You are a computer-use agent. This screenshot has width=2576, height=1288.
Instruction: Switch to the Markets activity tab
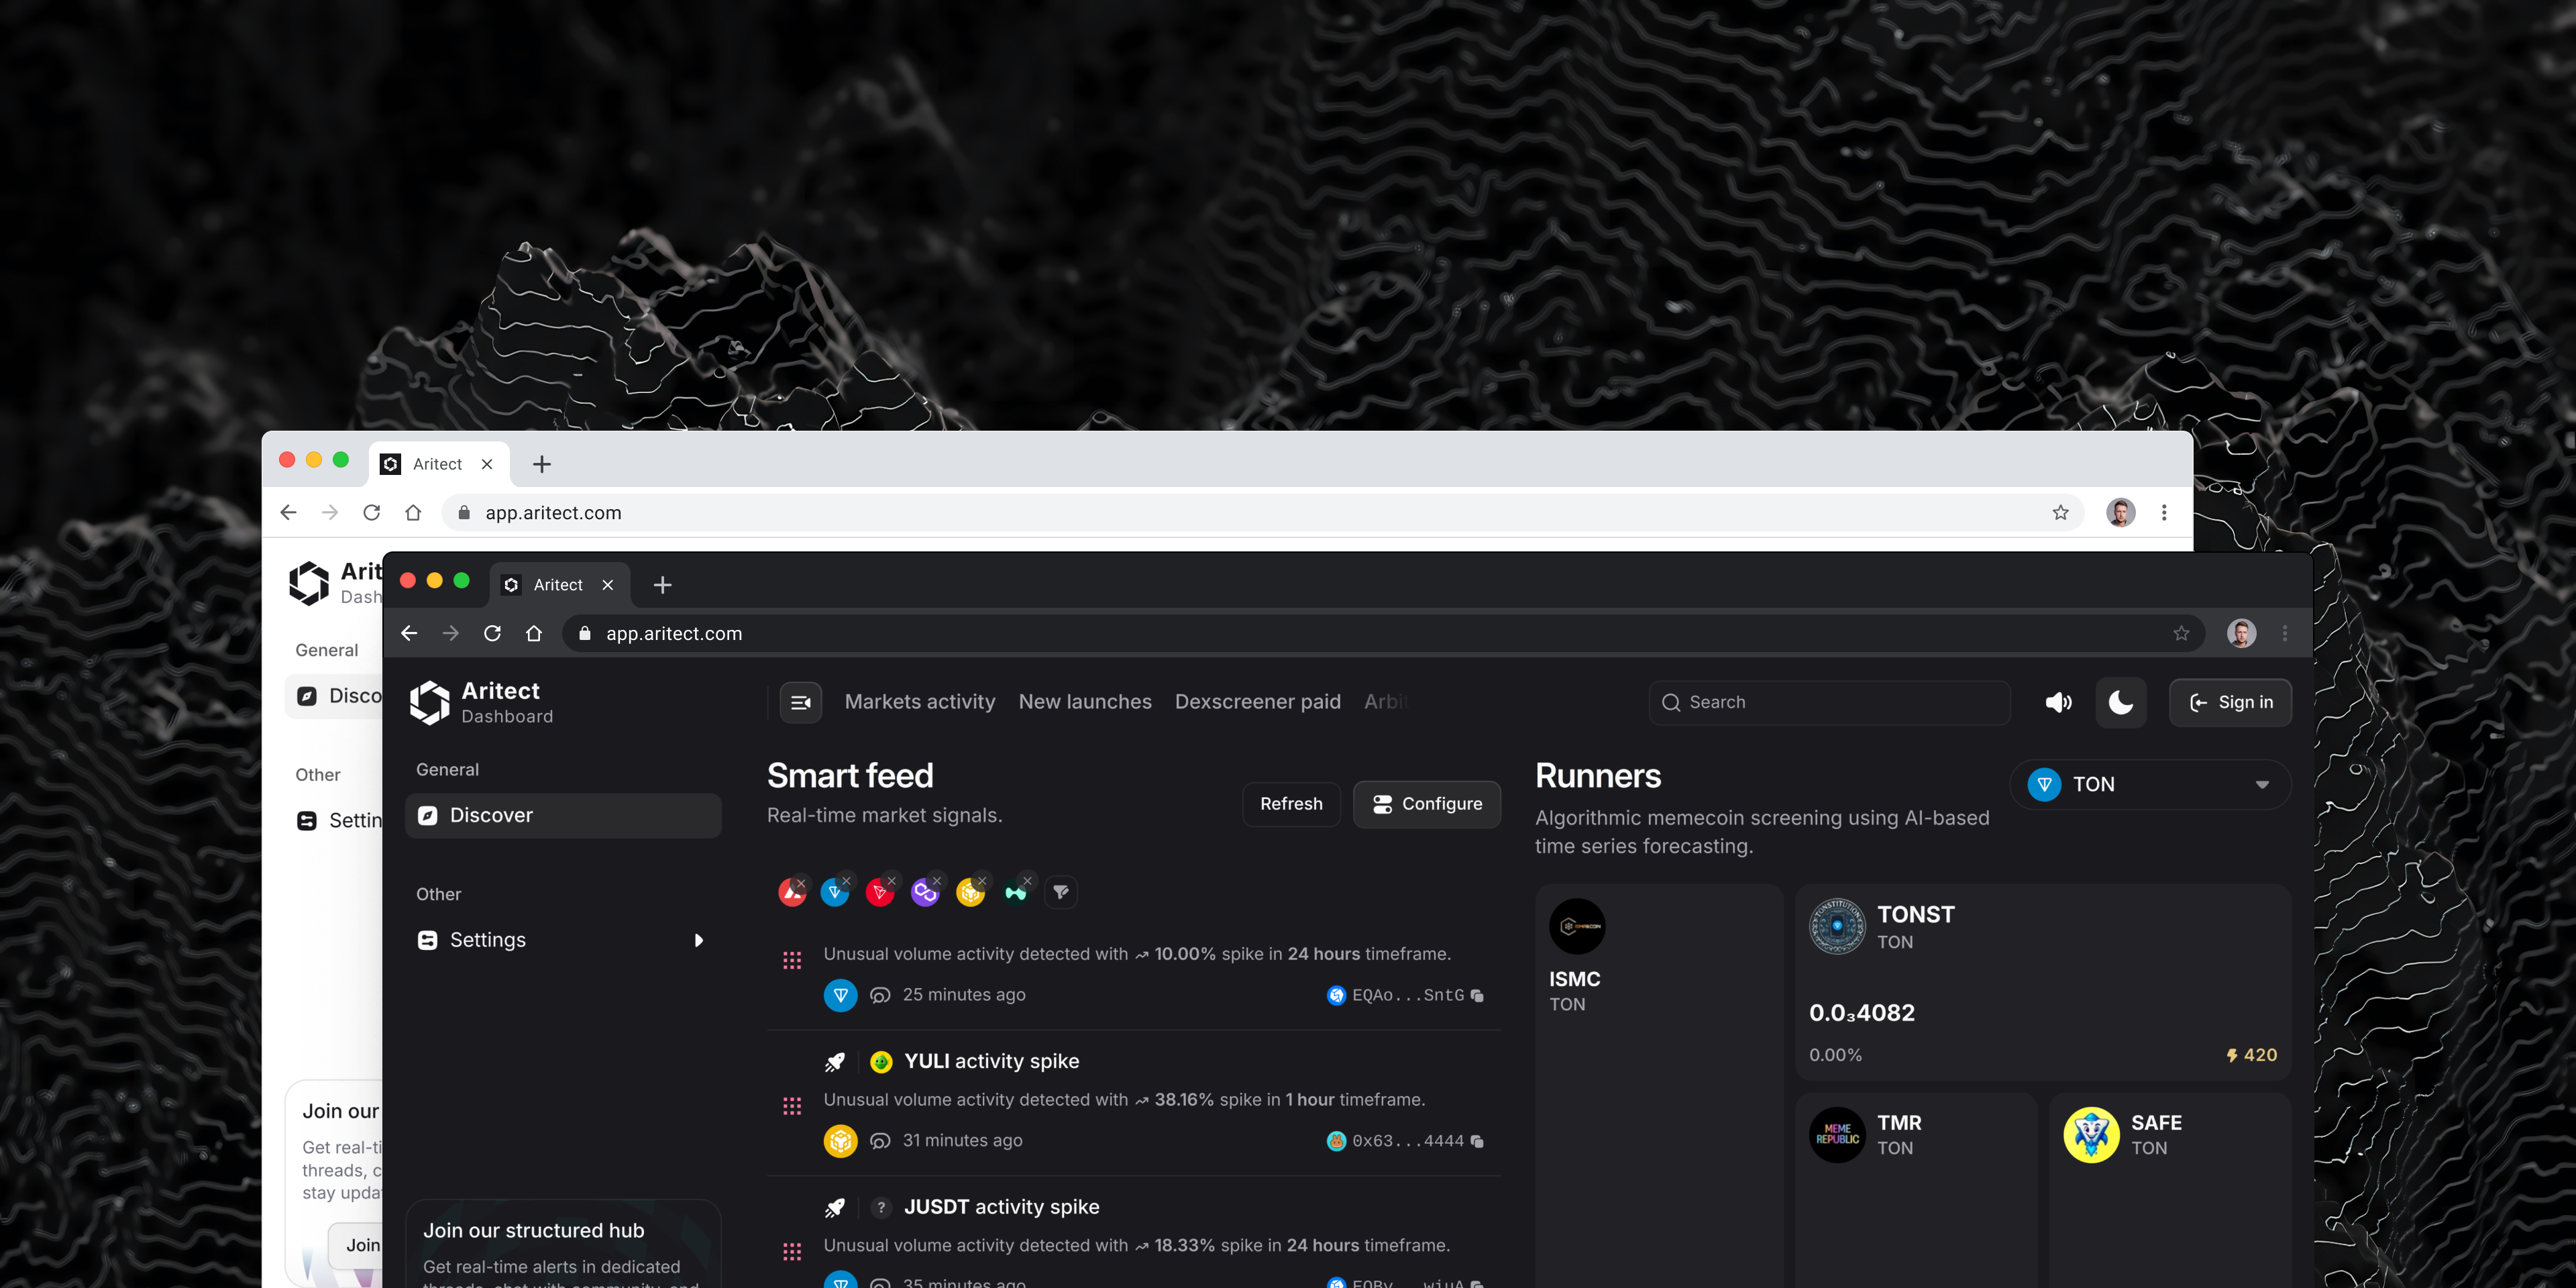[919, 702]
